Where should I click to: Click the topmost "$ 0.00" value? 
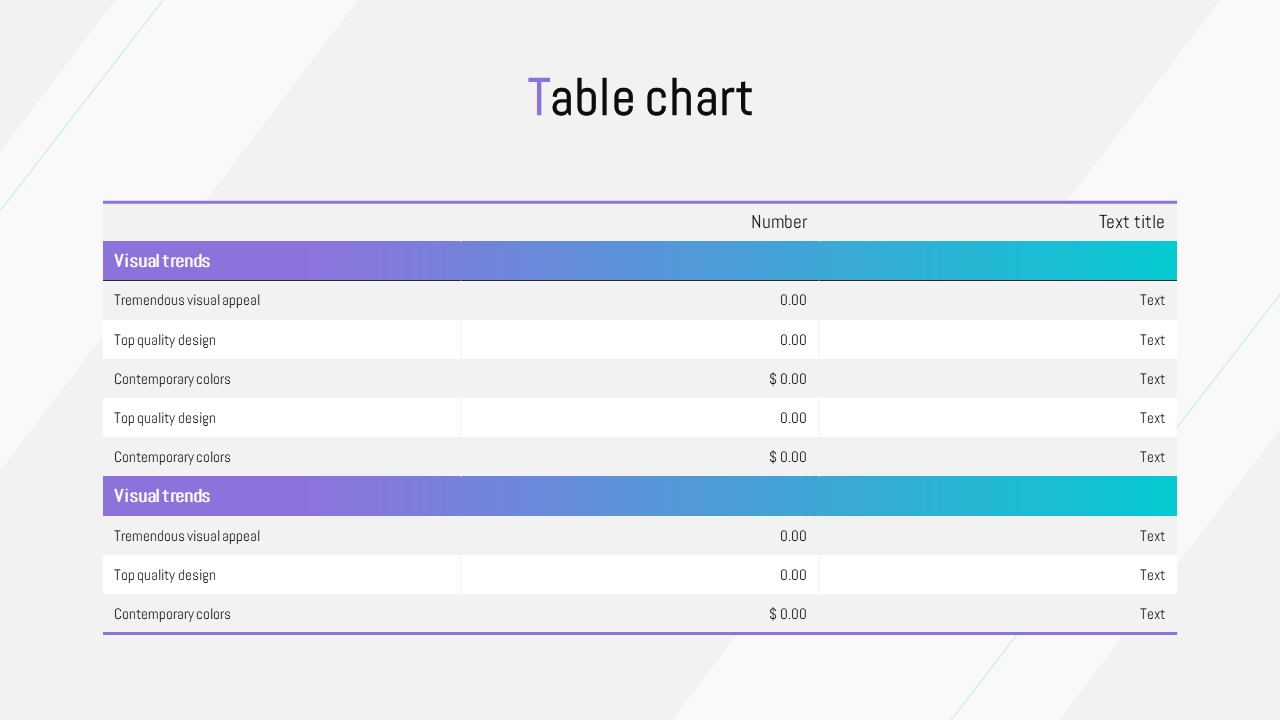pos(787,379)
